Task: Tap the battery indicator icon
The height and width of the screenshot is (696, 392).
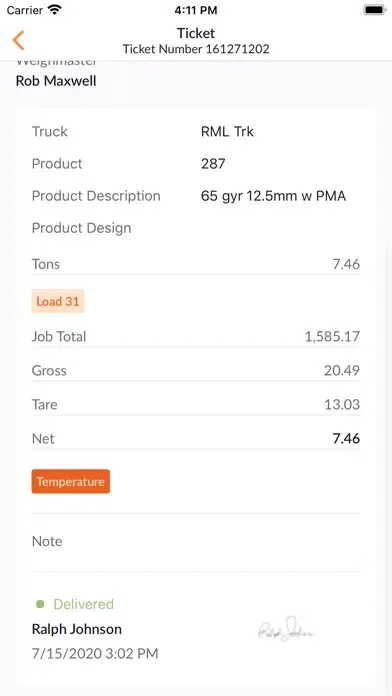Action: pyautogui.click(x=375, y=10)
